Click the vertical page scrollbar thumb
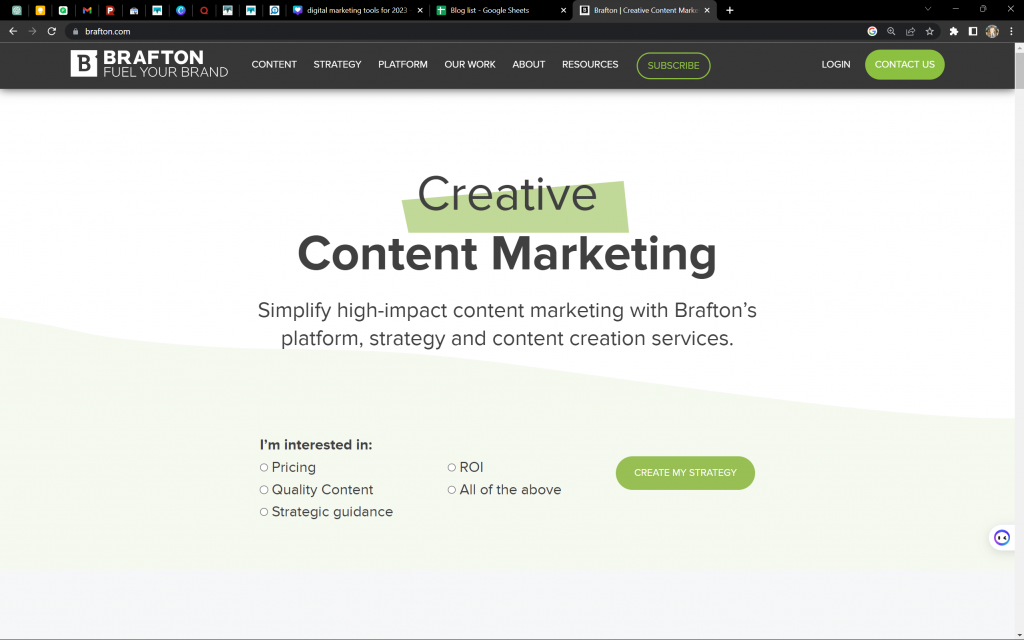 (1019, 71)
